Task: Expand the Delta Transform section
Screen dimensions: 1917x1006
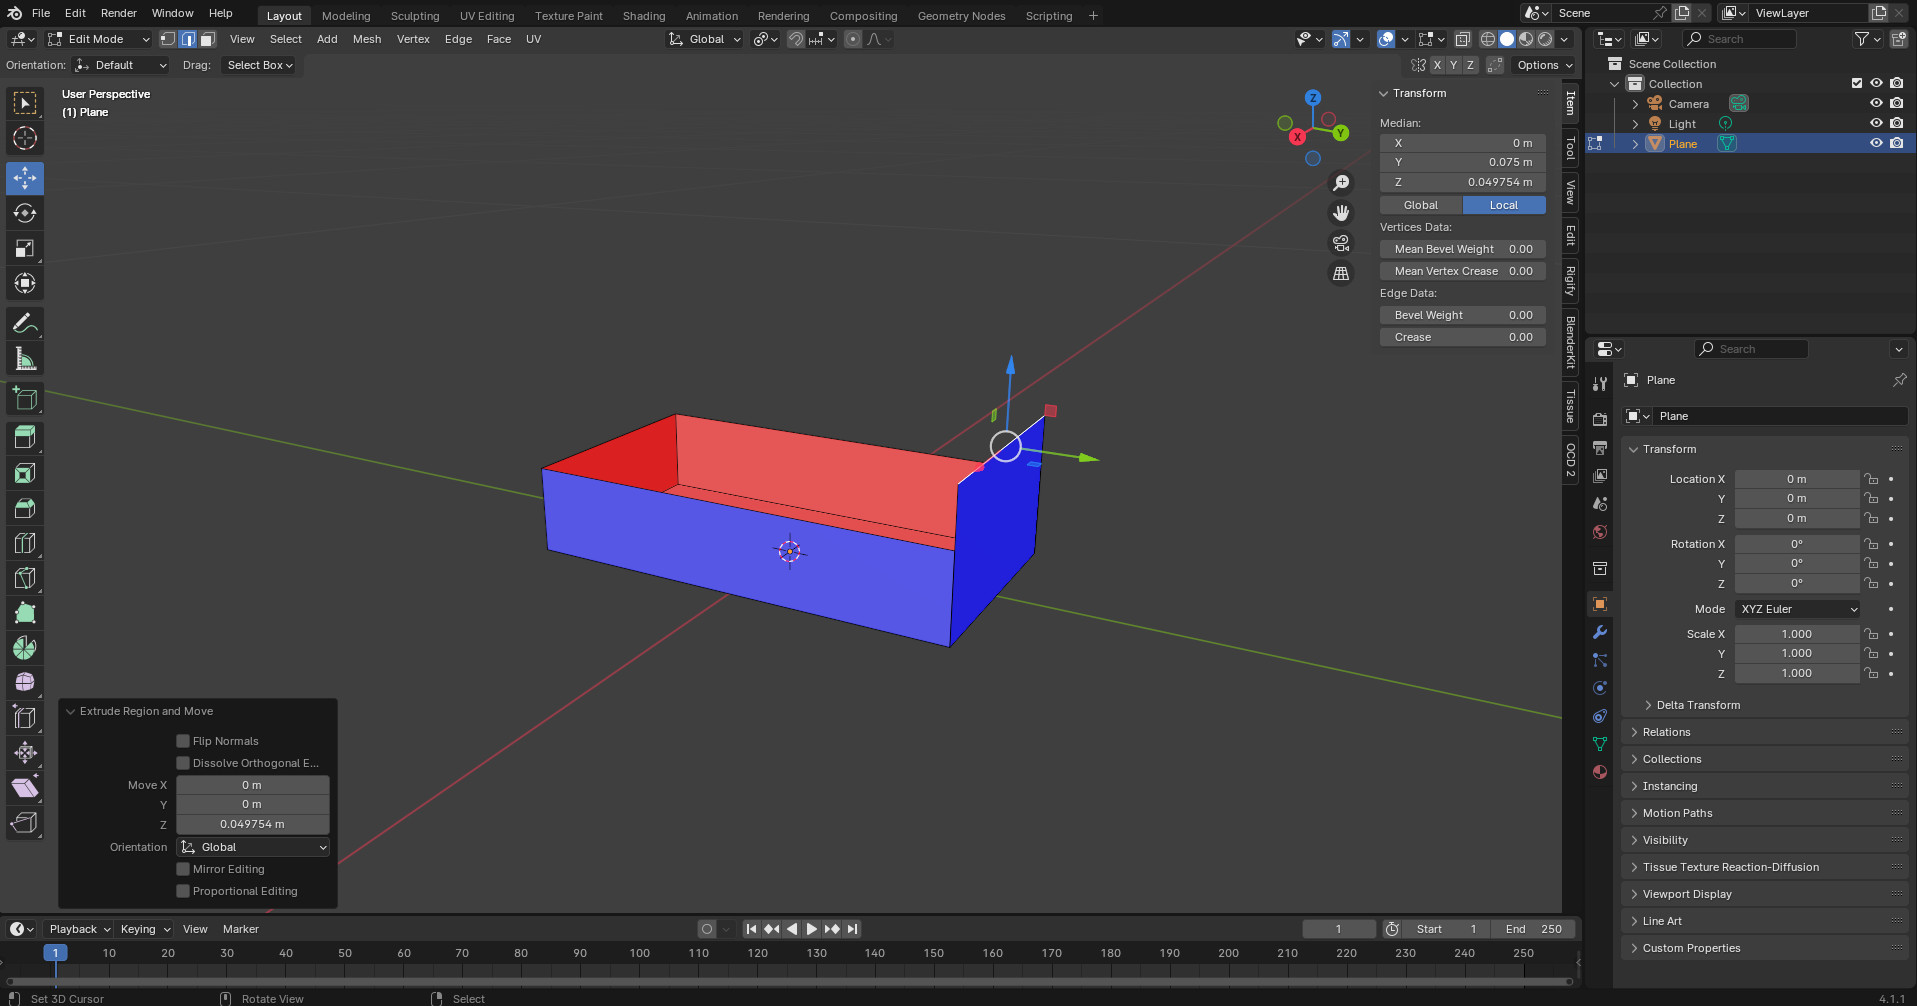Action: [1697, 705]
